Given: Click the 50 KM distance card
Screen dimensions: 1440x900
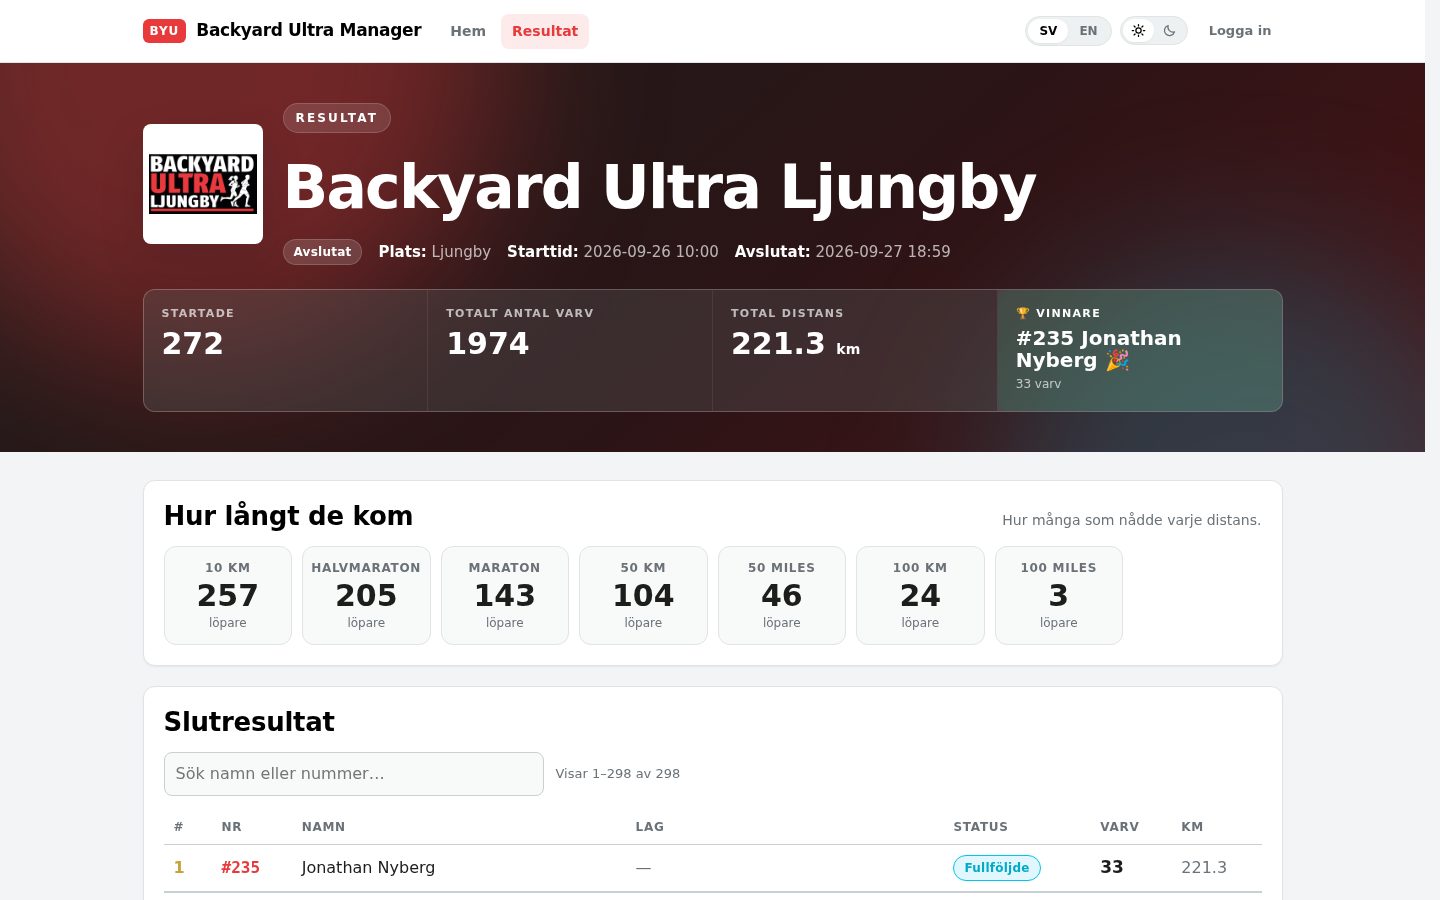Looking at the screenshot, I should click(643, 595).
